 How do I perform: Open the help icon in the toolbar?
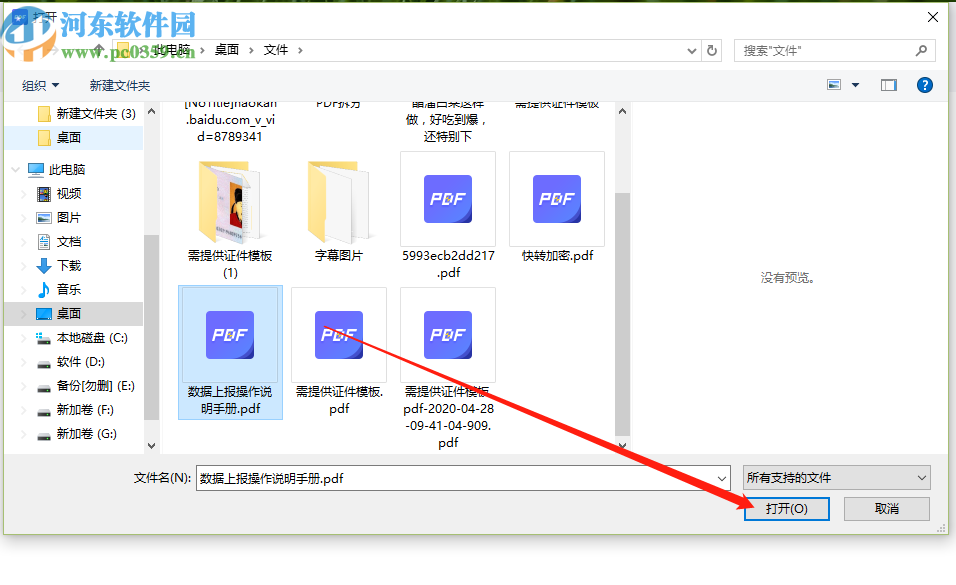(x=924, y=84)
